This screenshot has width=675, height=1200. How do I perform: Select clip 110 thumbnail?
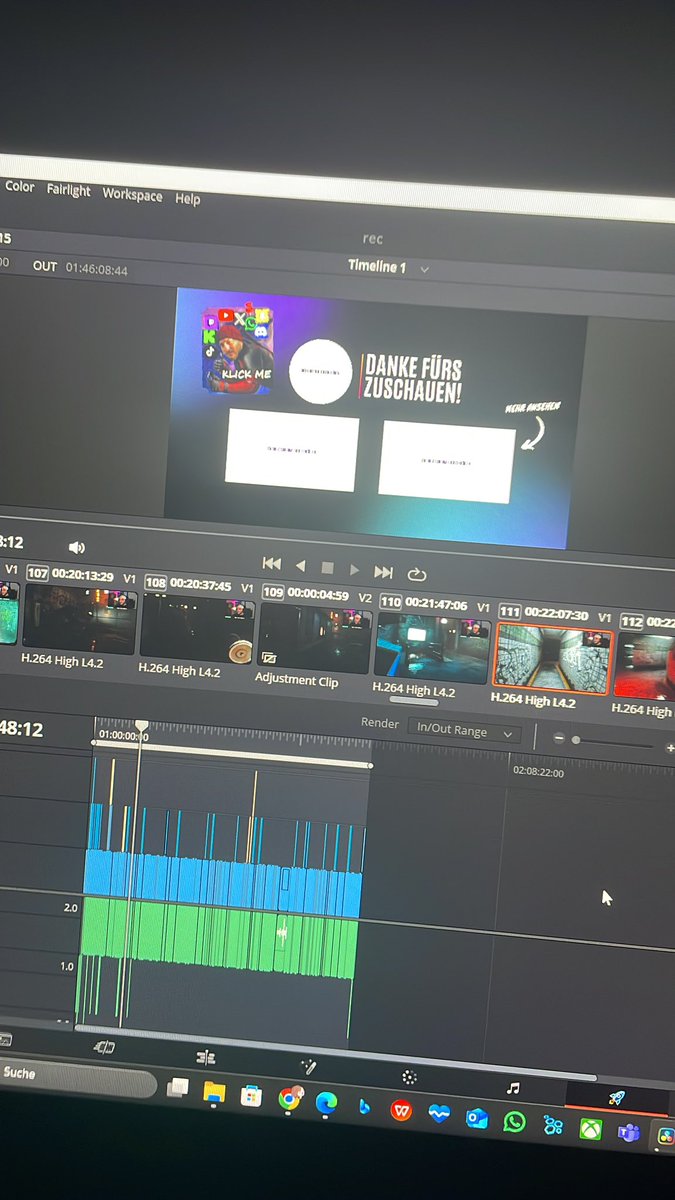click(x=432, y=647)
